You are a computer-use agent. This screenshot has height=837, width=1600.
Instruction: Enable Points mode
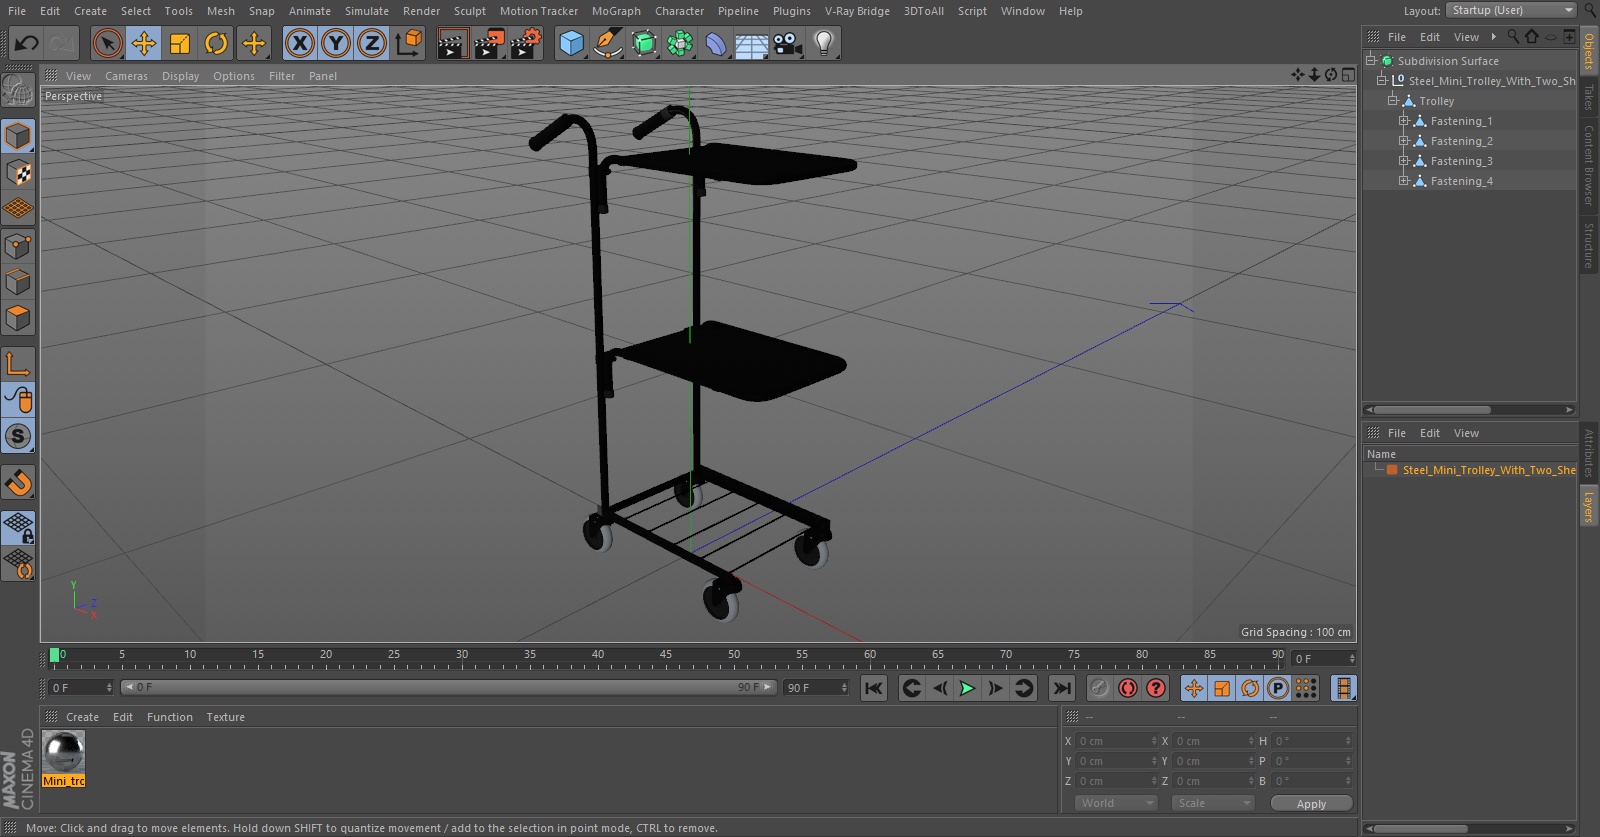click(18, 246)
